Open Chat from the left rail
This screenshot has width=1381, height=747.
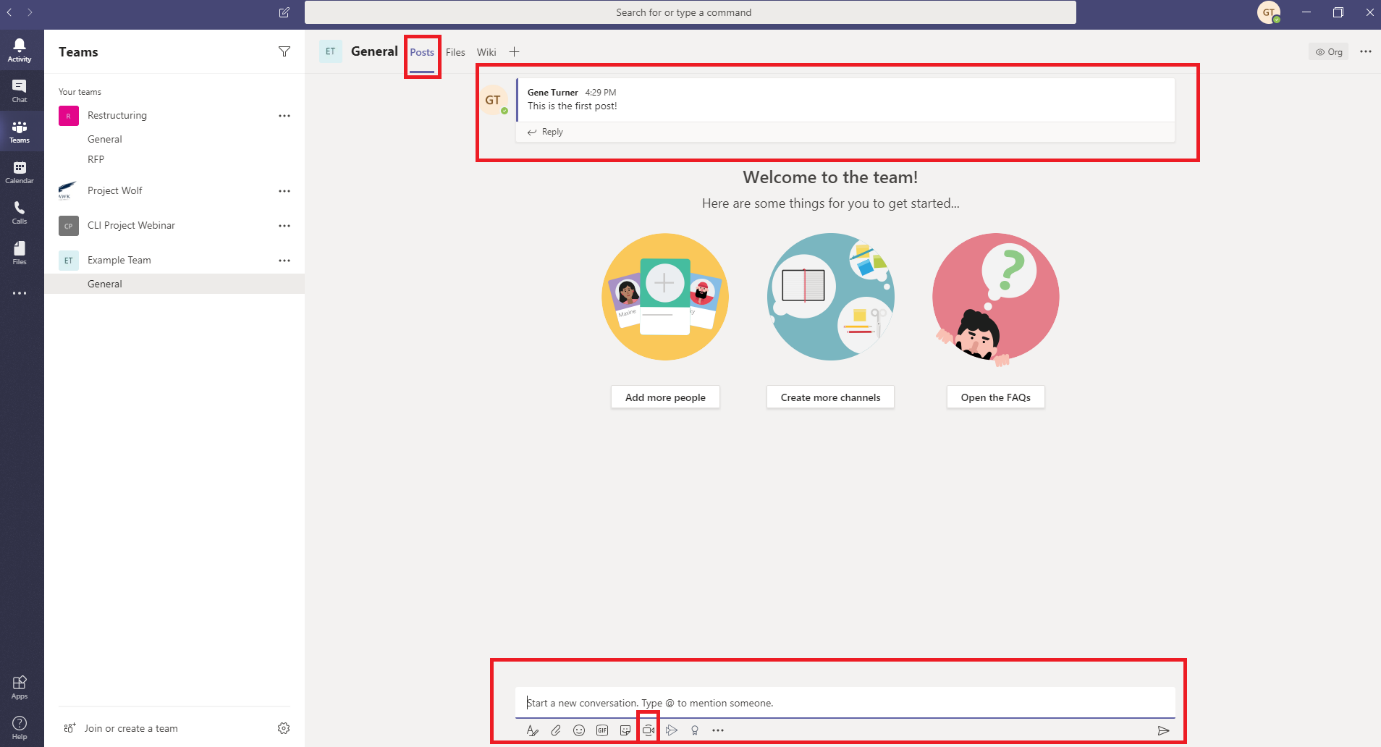[19, 91]
